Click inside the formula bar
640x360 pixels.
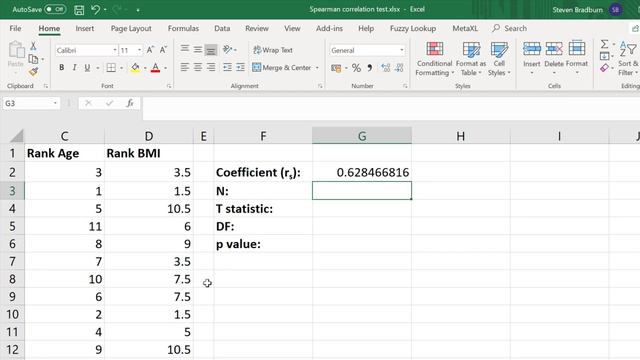point(391,108)
